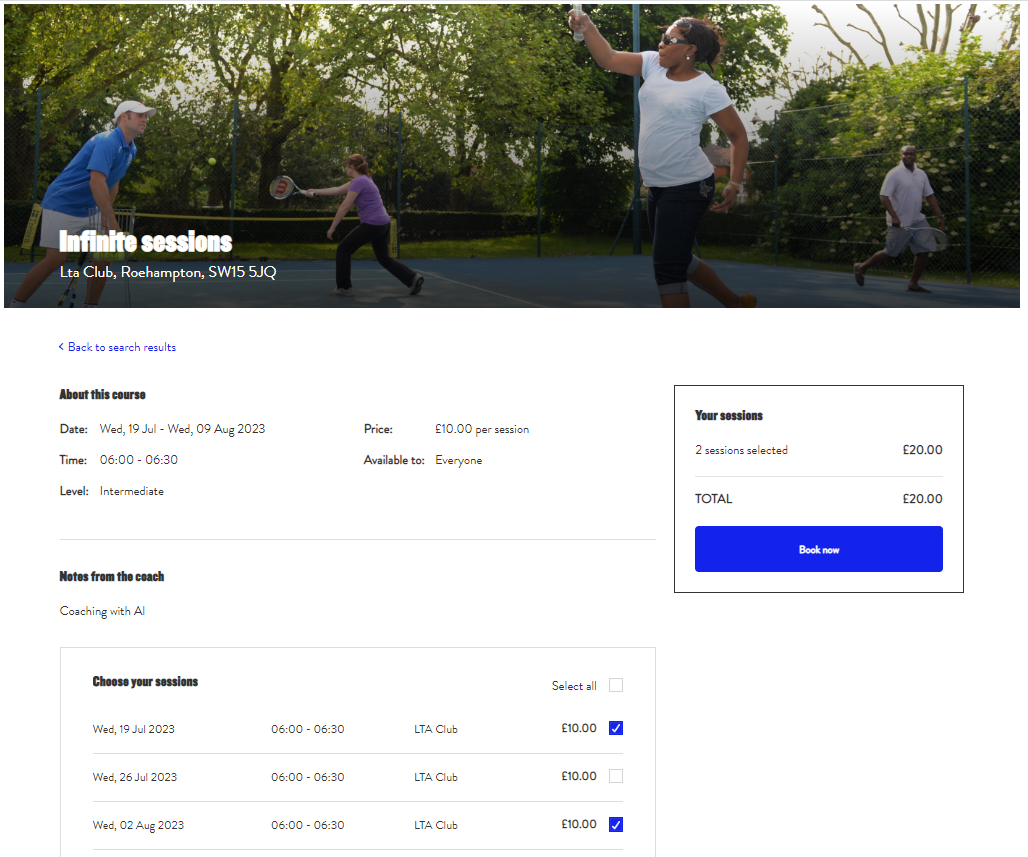This screenshot has height=857, width=1028.
Task: Click the Coaching with AI note
Action: [102, 611]
